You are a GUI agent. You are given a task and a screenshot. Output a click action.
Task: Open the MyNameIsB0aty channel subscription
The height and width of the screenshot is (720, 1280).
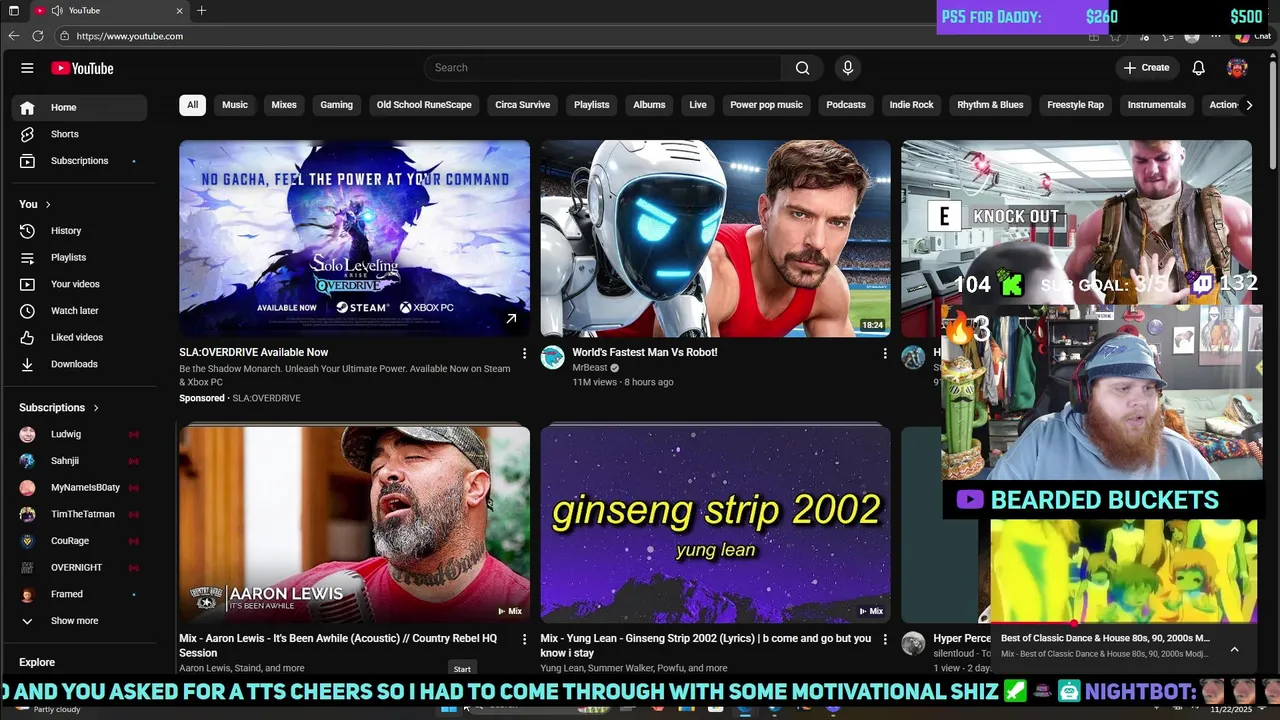pos(79,487)
